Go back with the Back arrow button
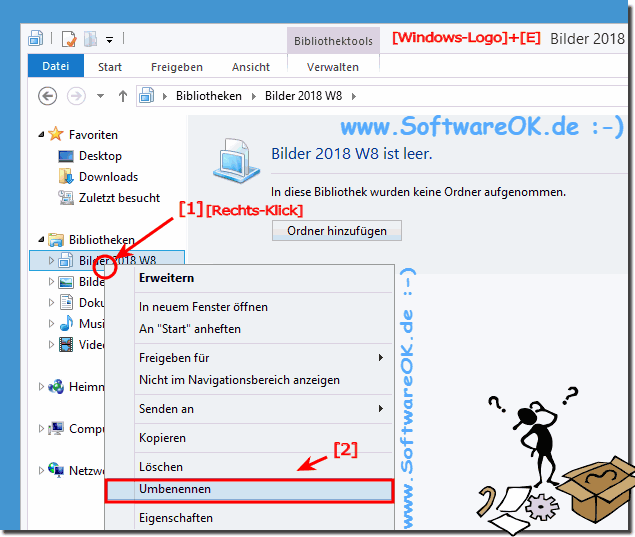This screenshot has height=537, width=635. click(47, 96)
